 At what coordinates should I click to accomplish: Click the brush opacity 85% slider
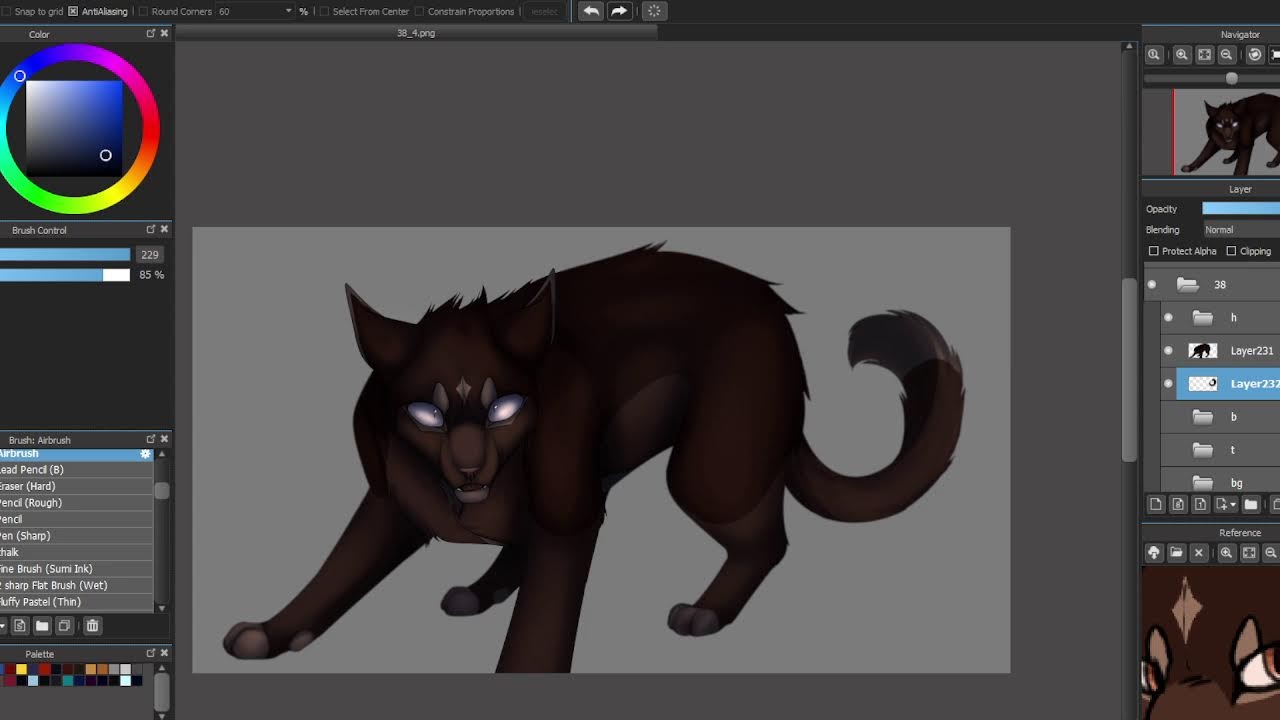[65, 275]
